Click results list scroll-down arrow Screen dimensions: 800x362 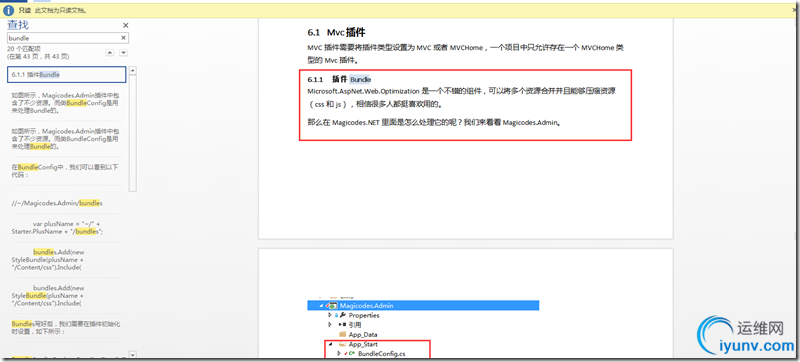click(x=133, y=354)
